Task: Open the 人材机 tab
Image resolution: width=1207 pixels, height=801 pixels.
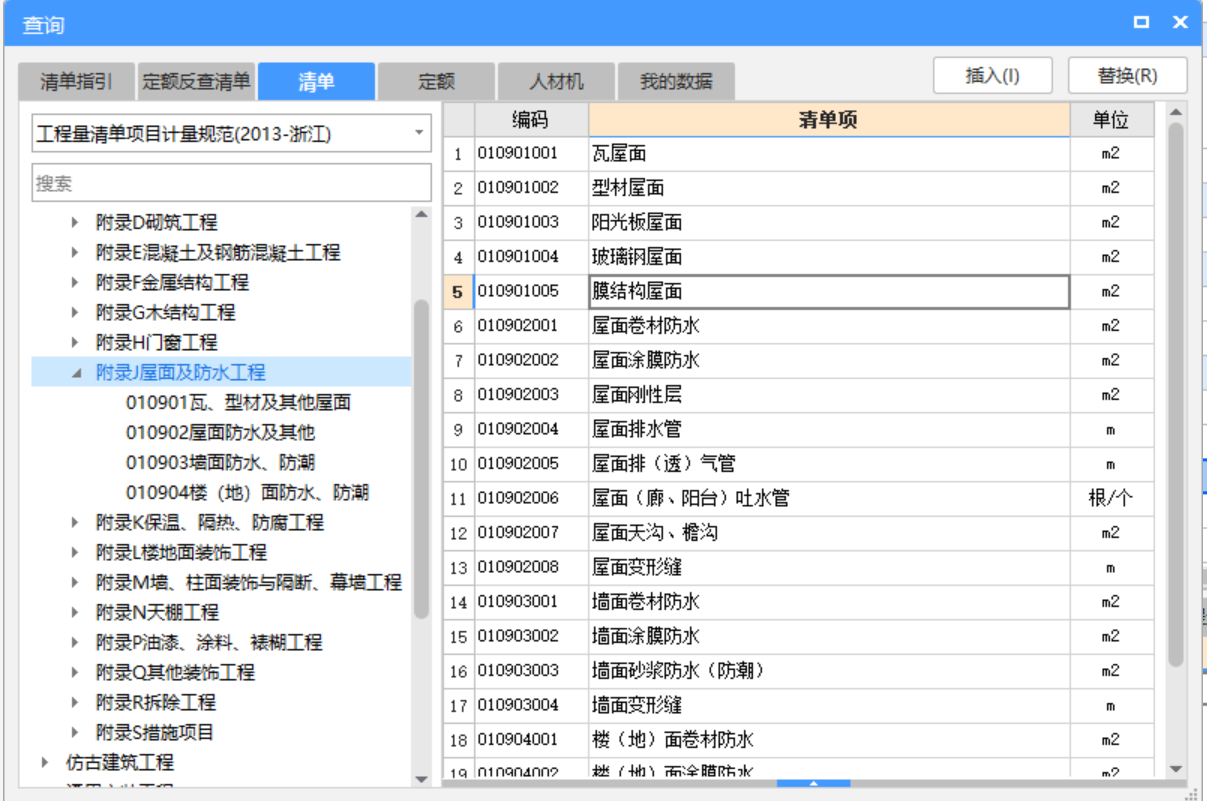Action: (x=556, y=82)
